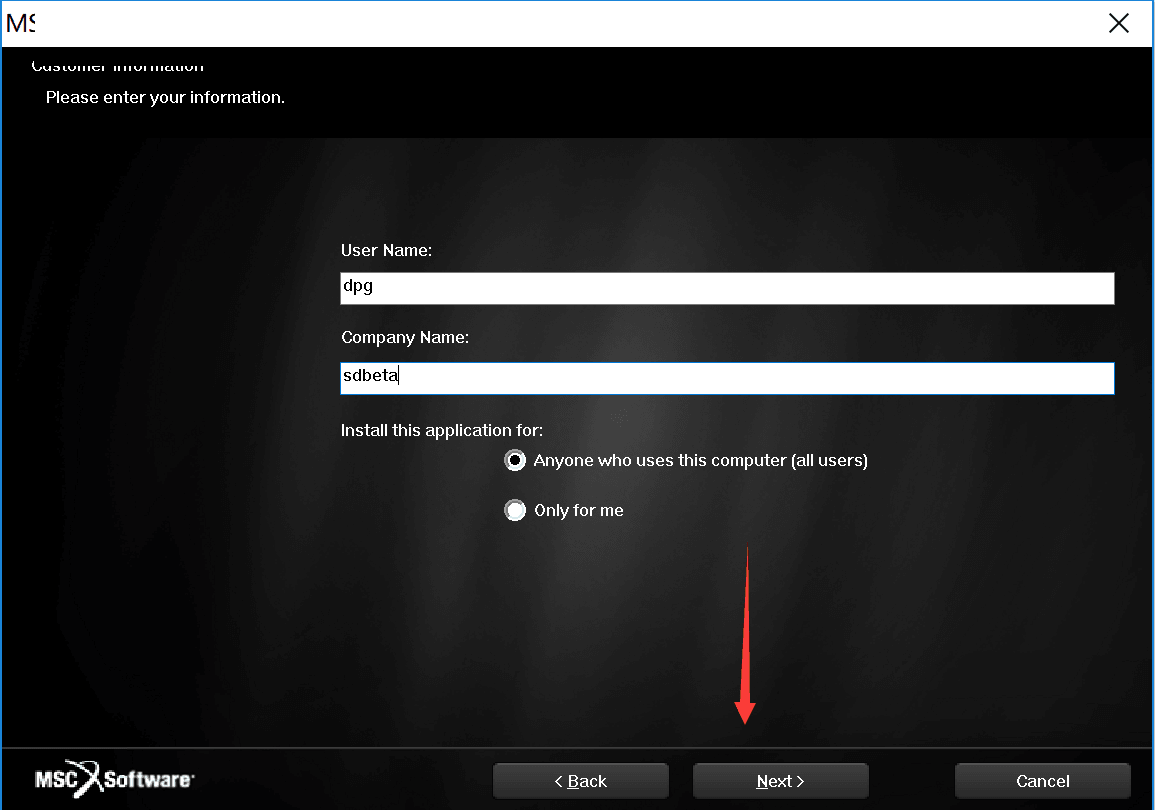Viewport: 1155px width, 810px height.
Task: Click the MS title bar text
Action: click(21, 24)
